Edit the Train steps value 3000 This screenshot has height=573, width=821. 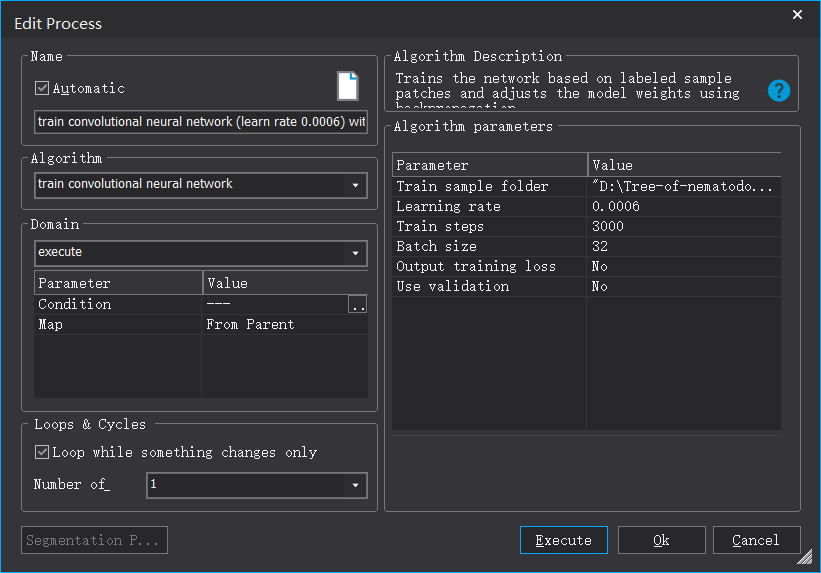[684, 226]
